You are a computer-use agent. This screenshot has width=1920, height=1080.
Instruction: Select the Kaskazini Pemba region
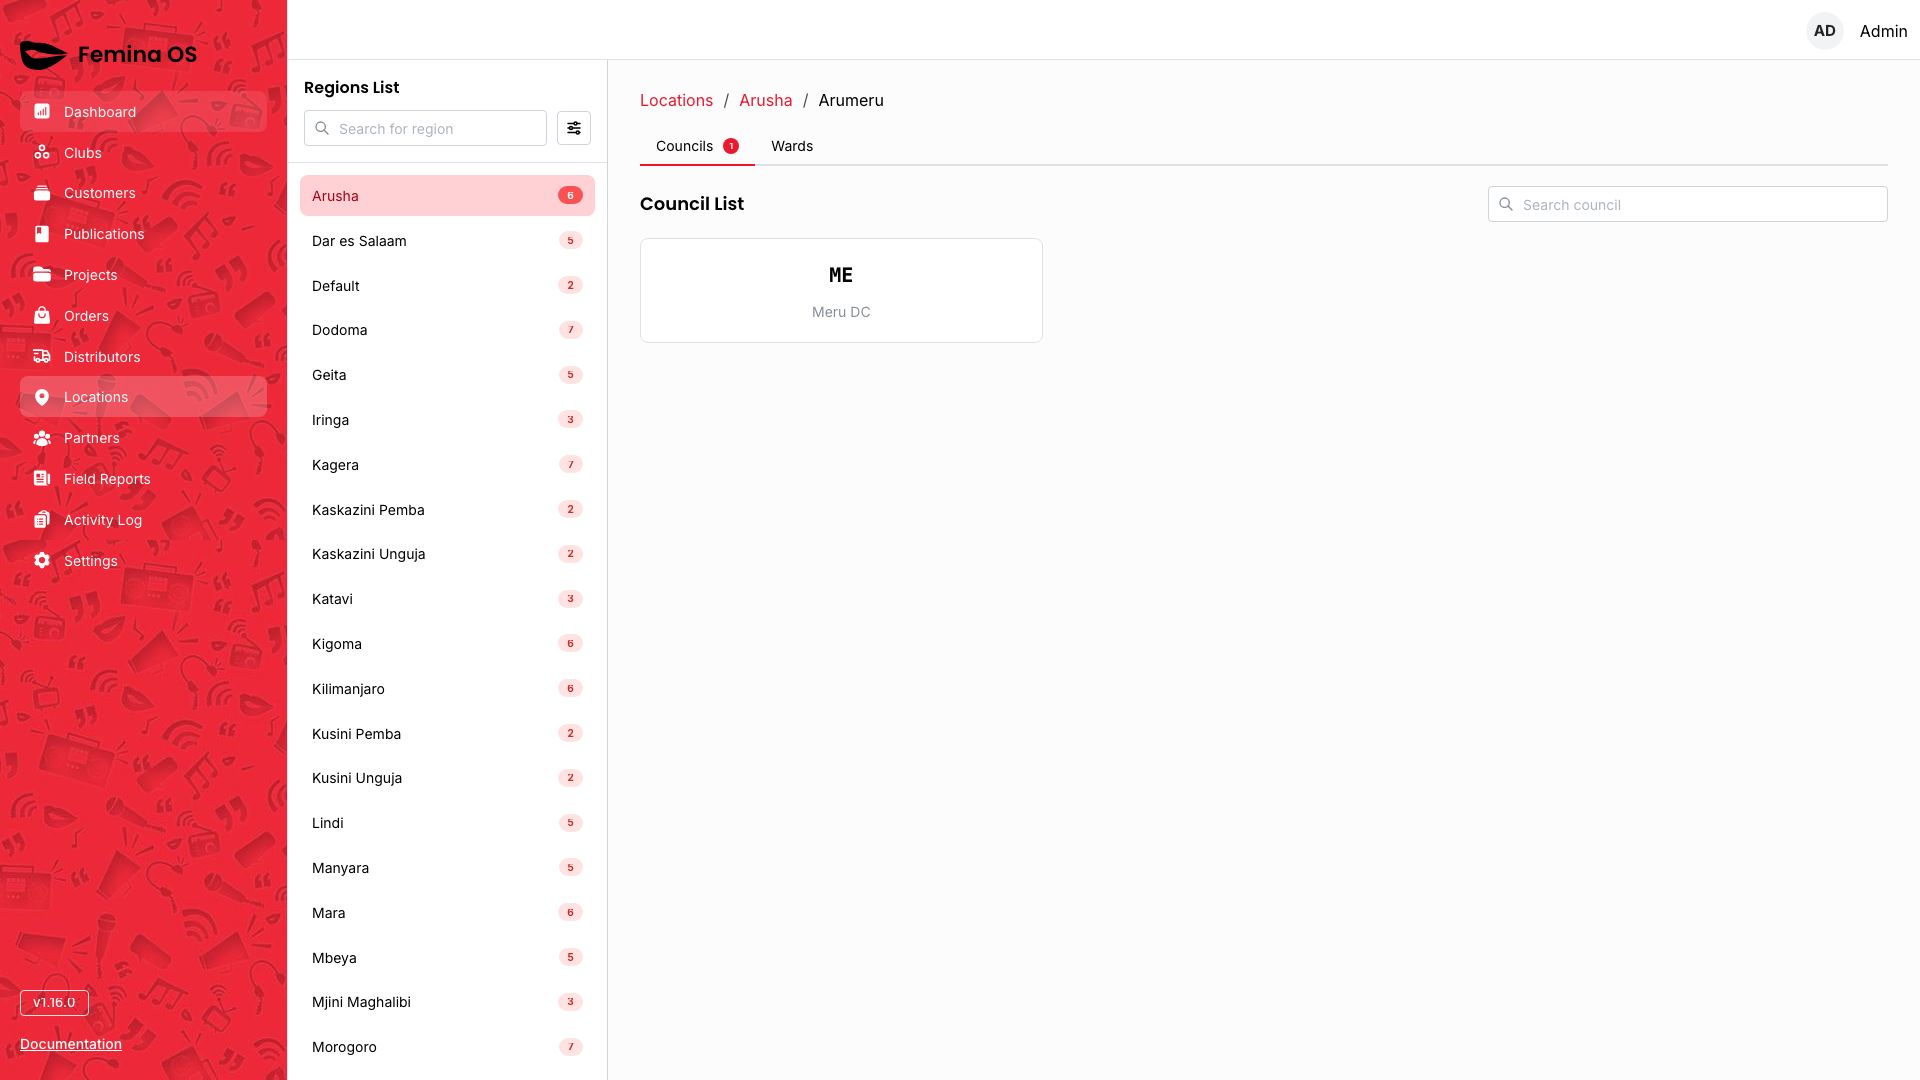447,509
